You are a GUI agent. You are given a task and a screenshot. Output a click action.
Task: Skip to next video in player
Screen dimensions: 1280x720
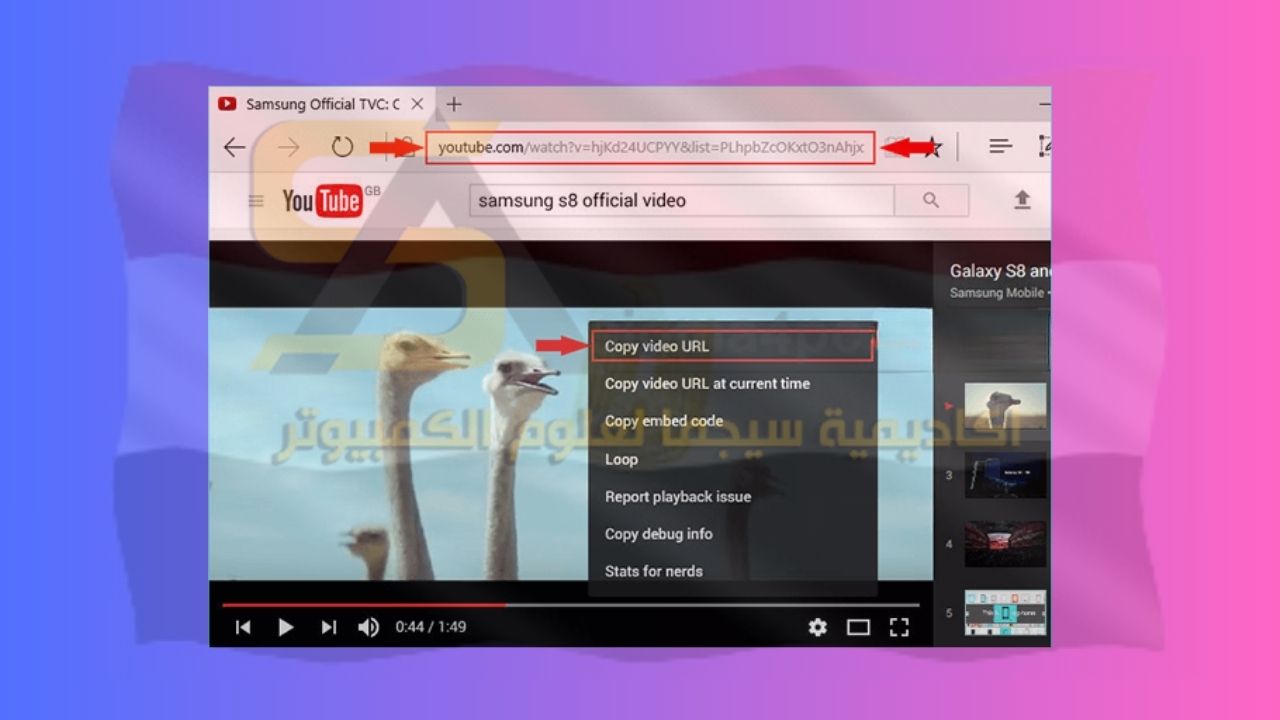point(328,627)
